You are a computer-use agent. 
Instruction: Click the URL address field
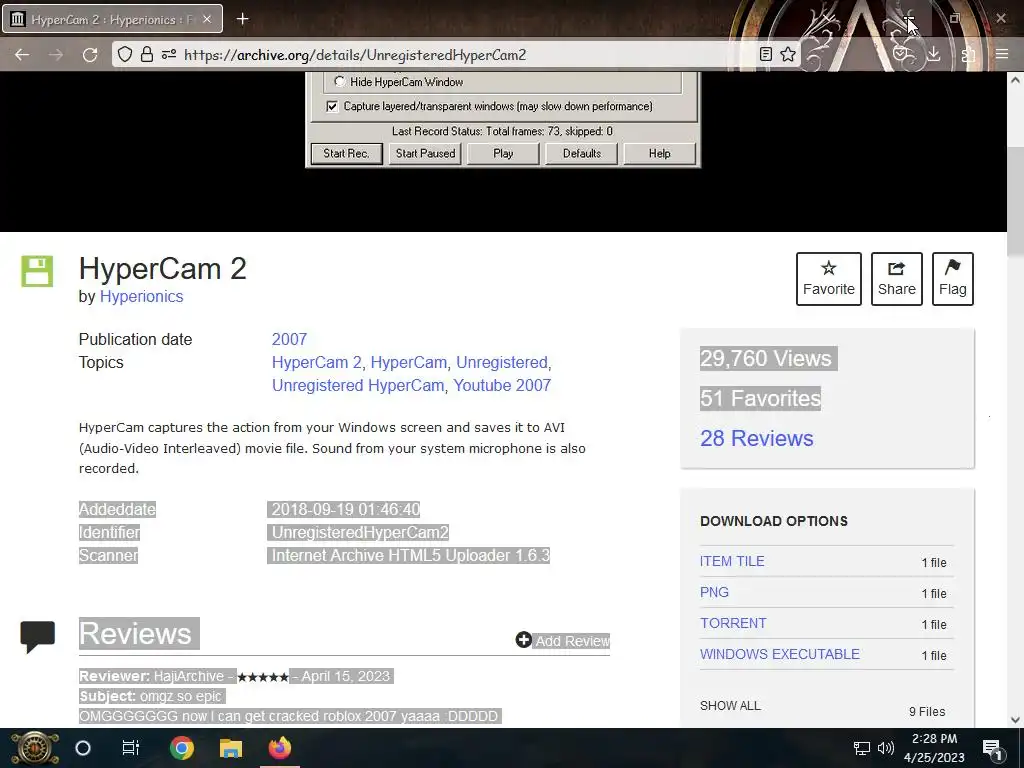[x=457, y=55]
